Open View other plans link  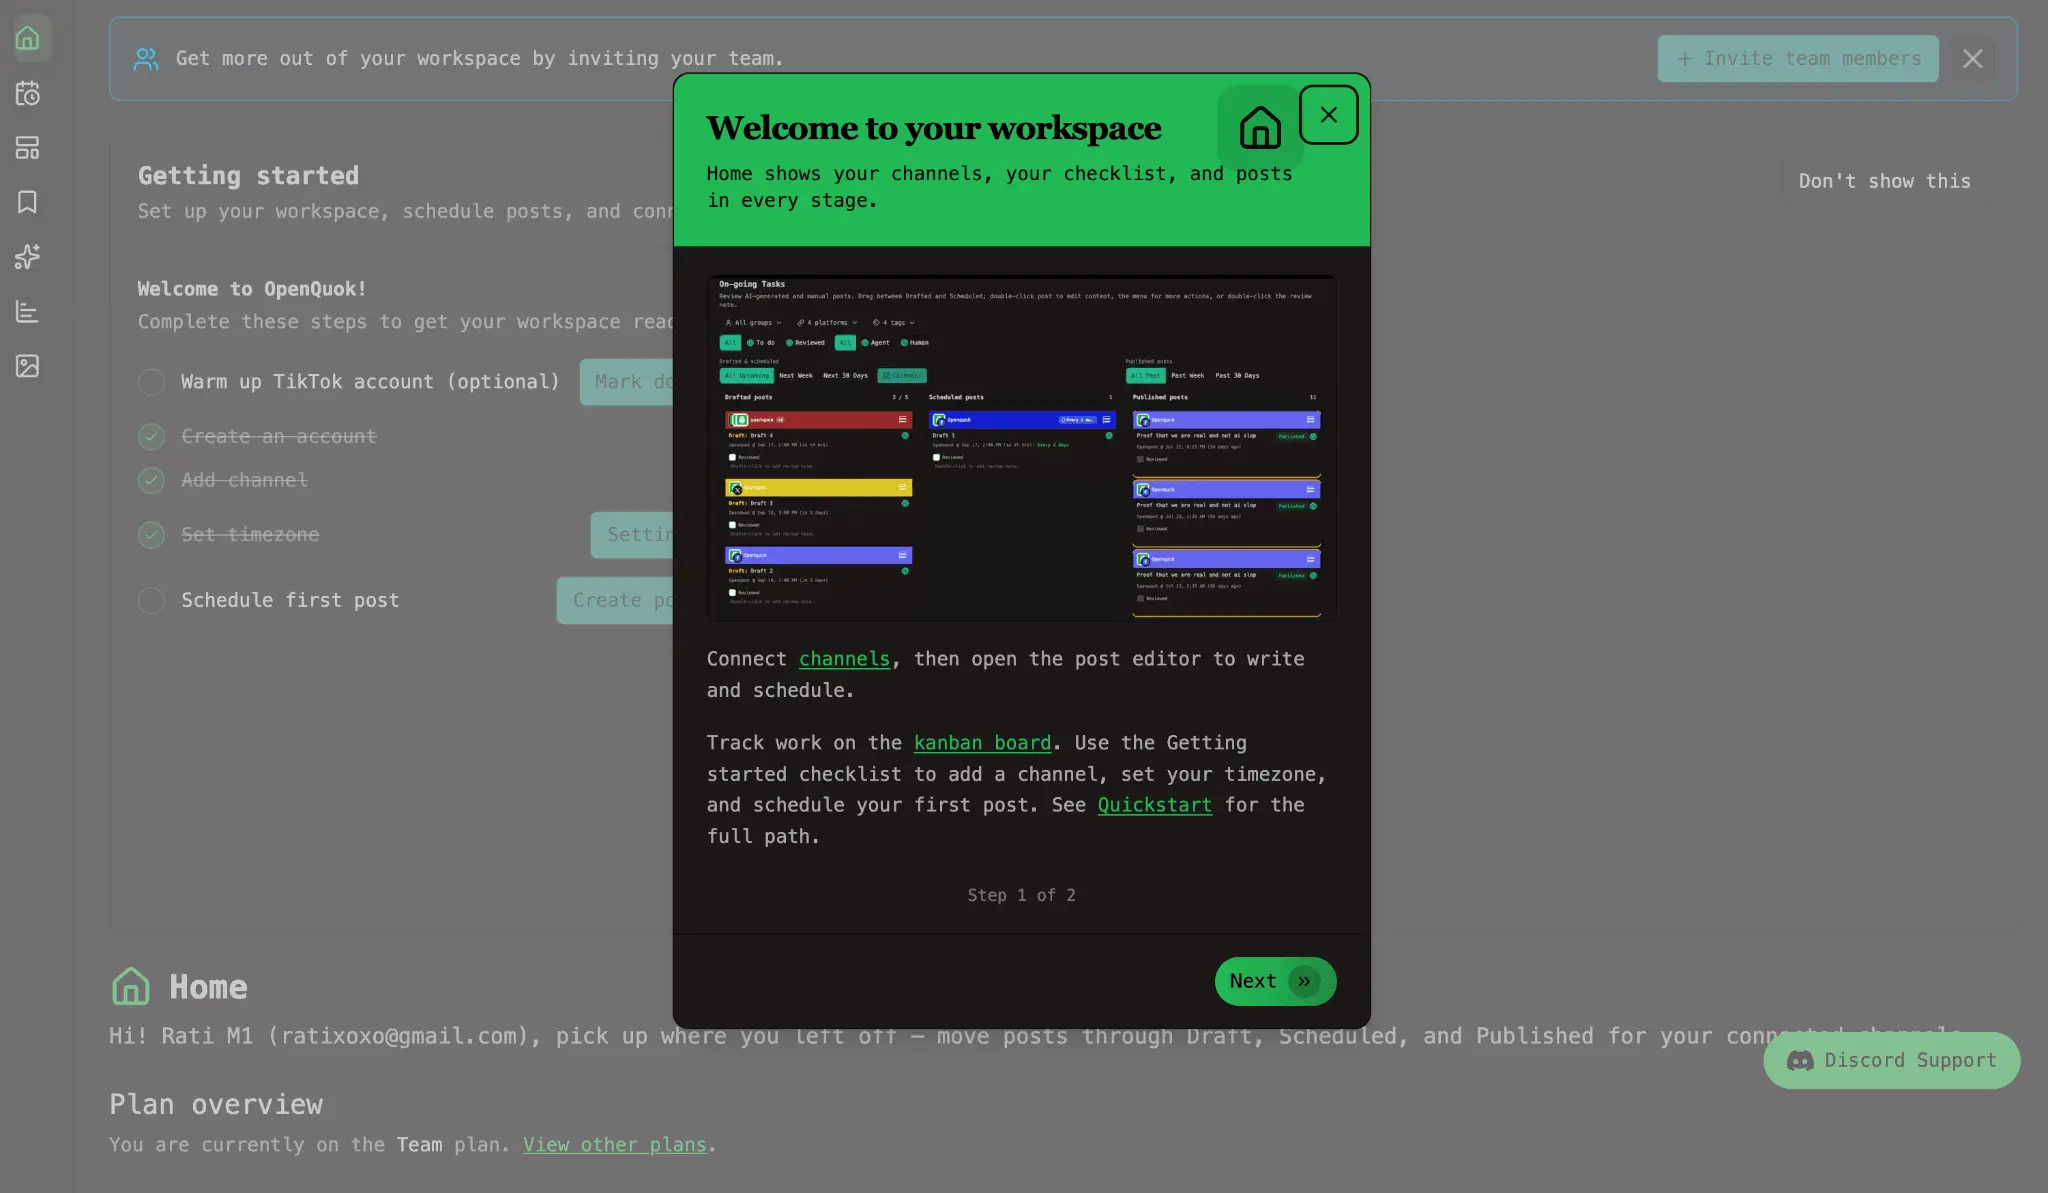pyautogui.click(x=614, y=1145)
